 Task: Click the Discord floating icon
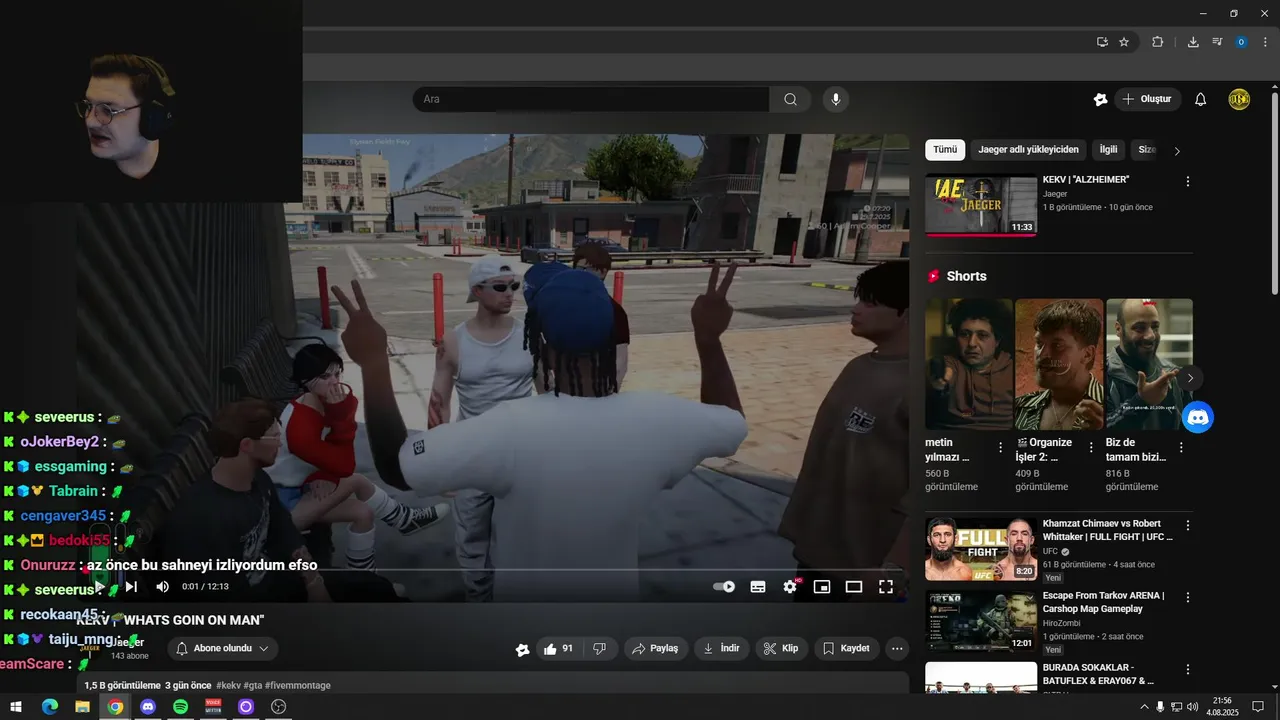tap(1198, 416)
